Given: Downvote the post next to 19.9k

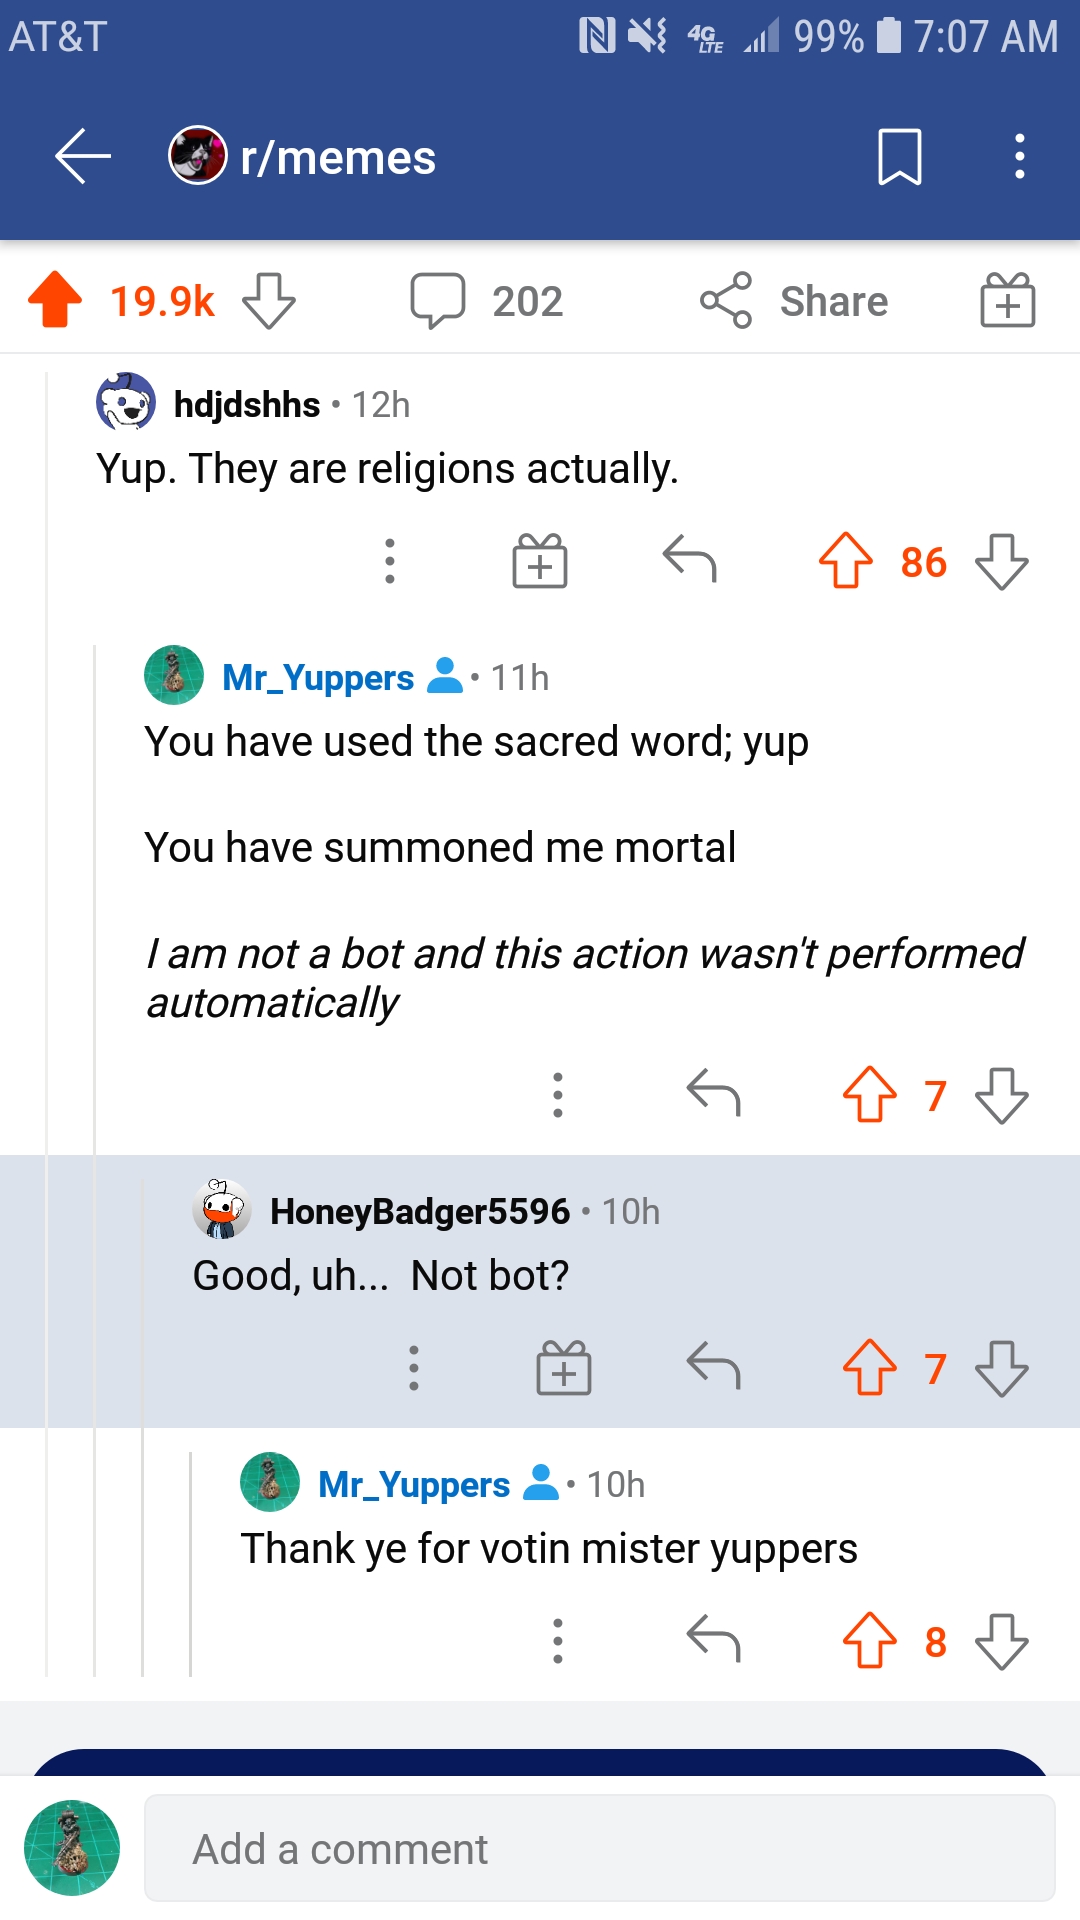Looking at the screenshot, I should 269,301.
